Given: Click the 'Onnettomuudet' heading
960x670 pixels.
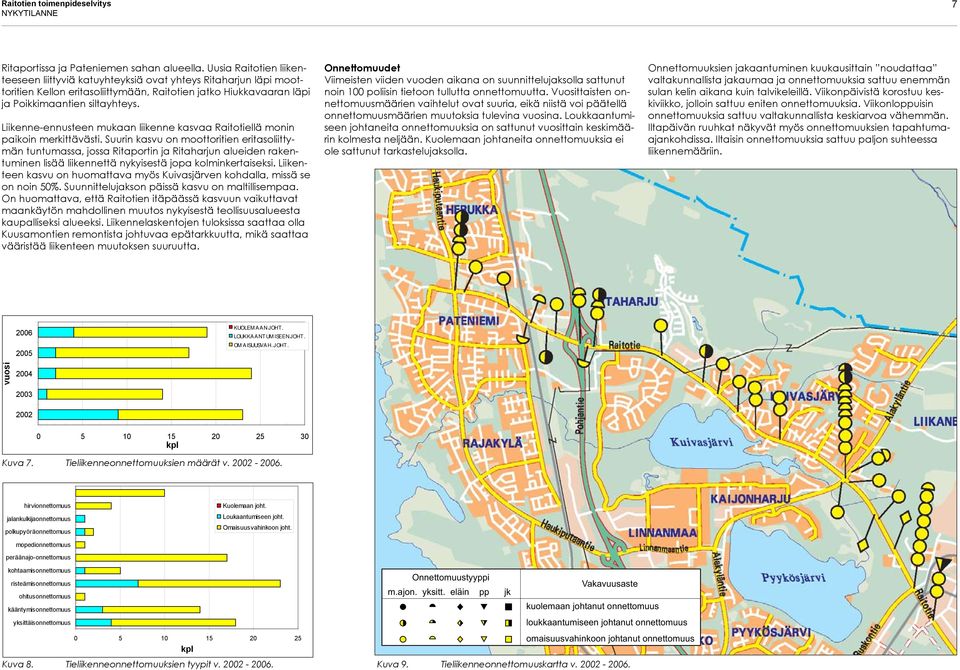Looking at the screenshot, I should 362,68.
